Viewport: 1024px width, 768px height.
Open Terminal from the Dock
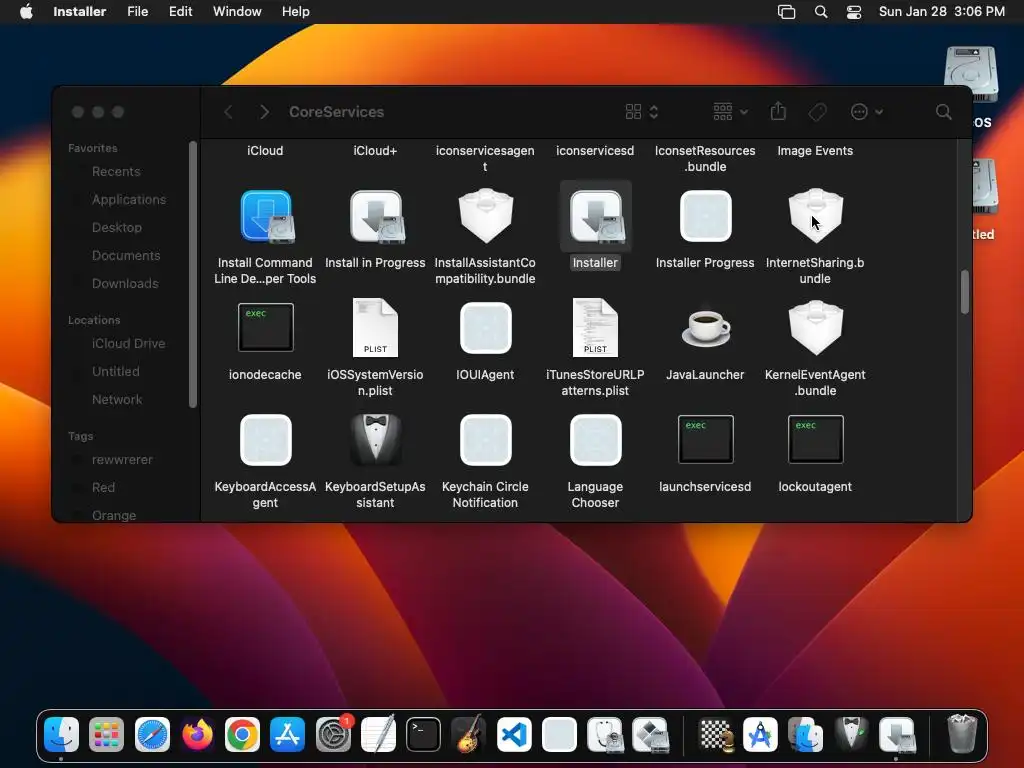(x=423, y=735)
